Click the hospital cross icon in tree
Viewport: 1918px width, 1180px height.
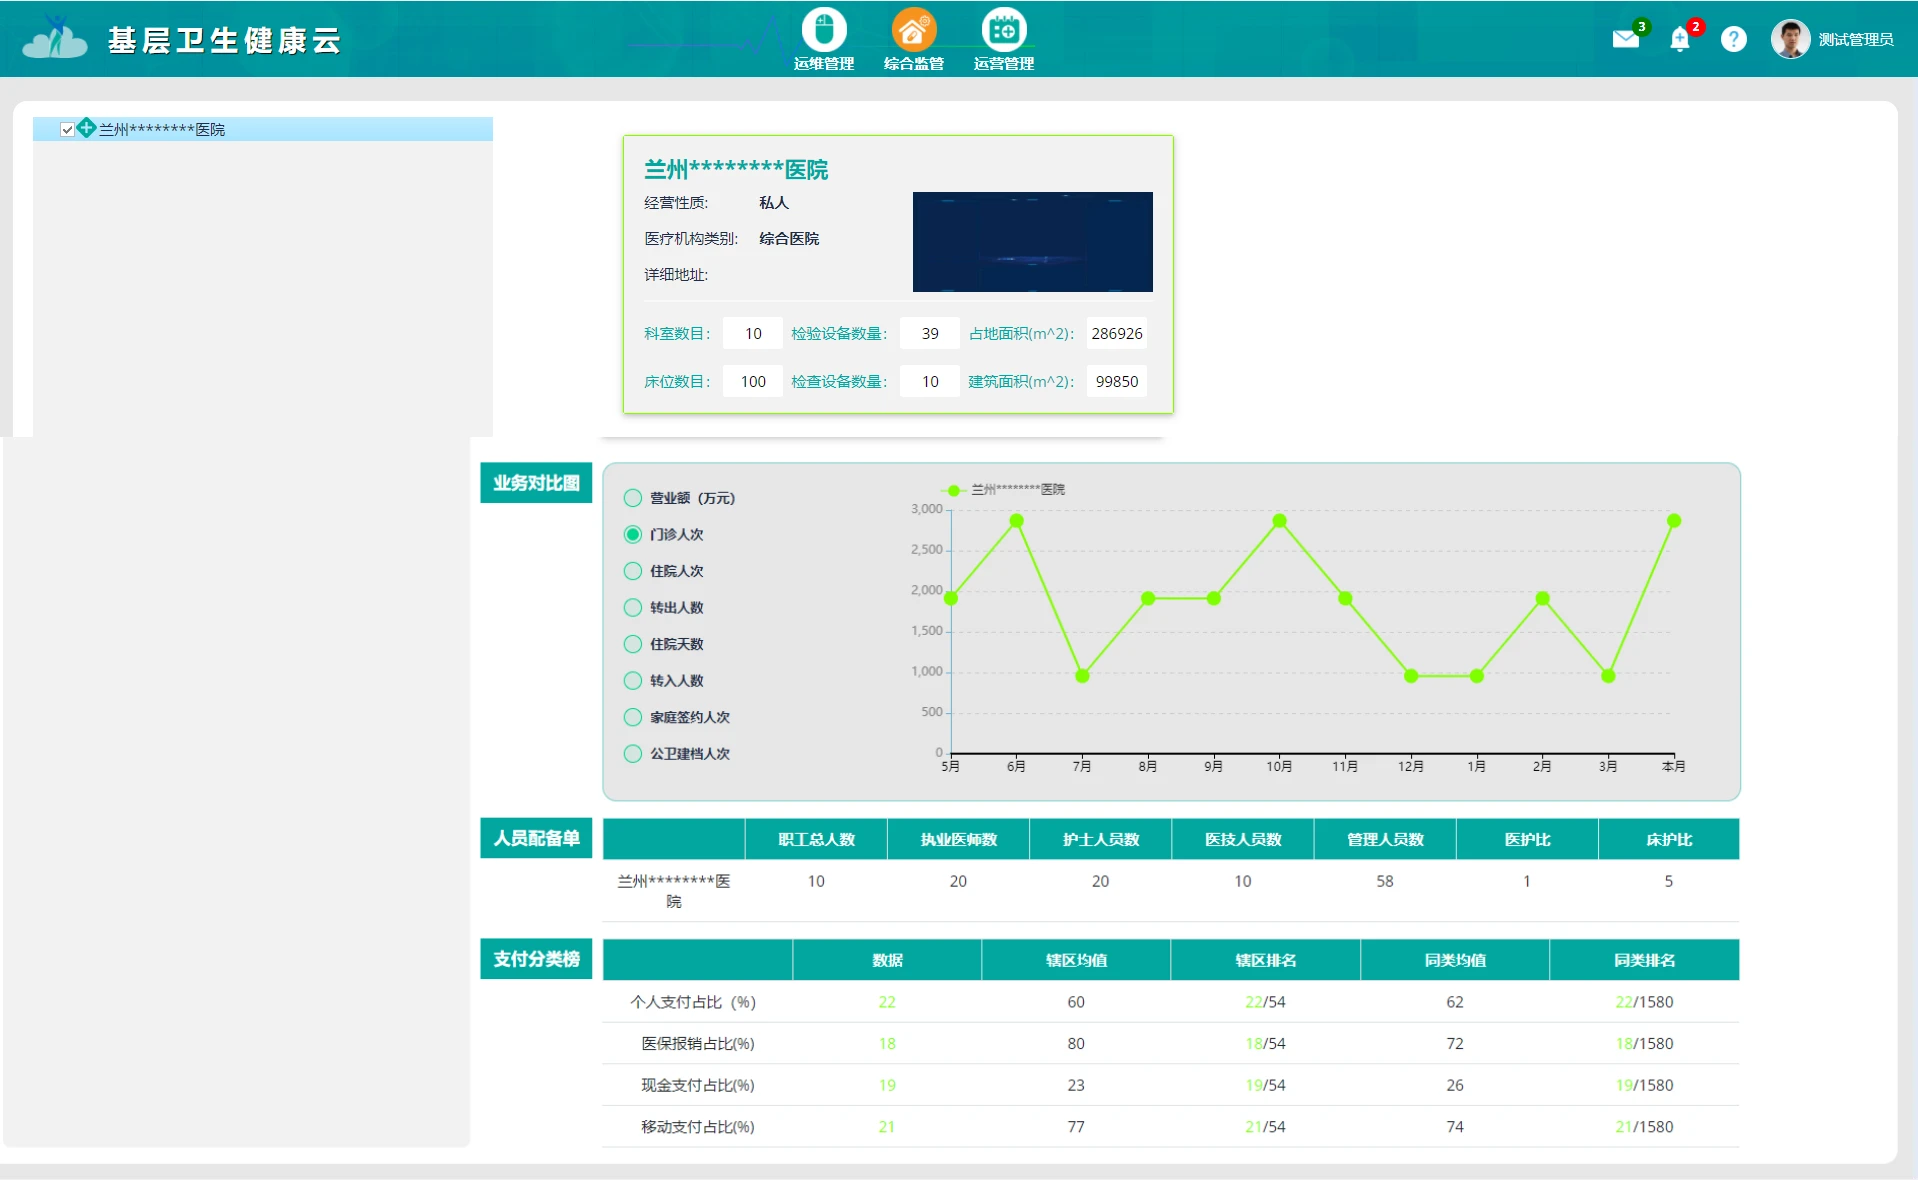87,128
